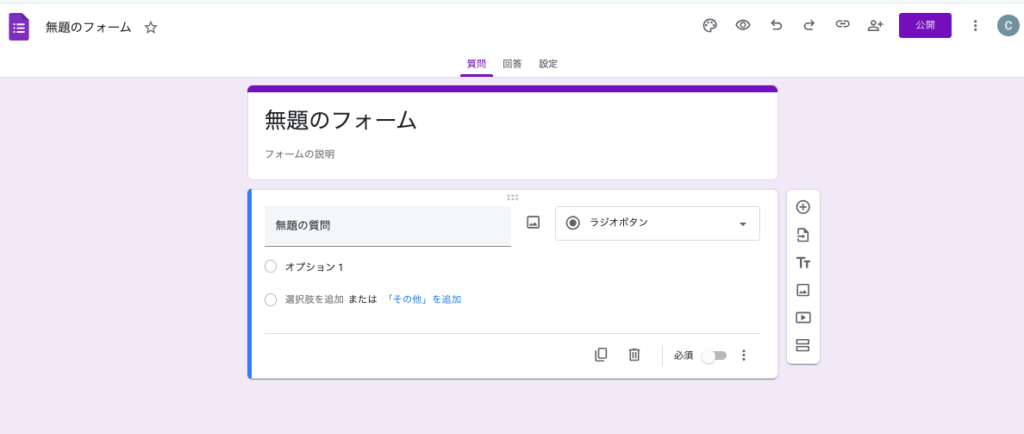Select the オプション 1 radio button
The image size is (1024, 434).
point(271,267)
